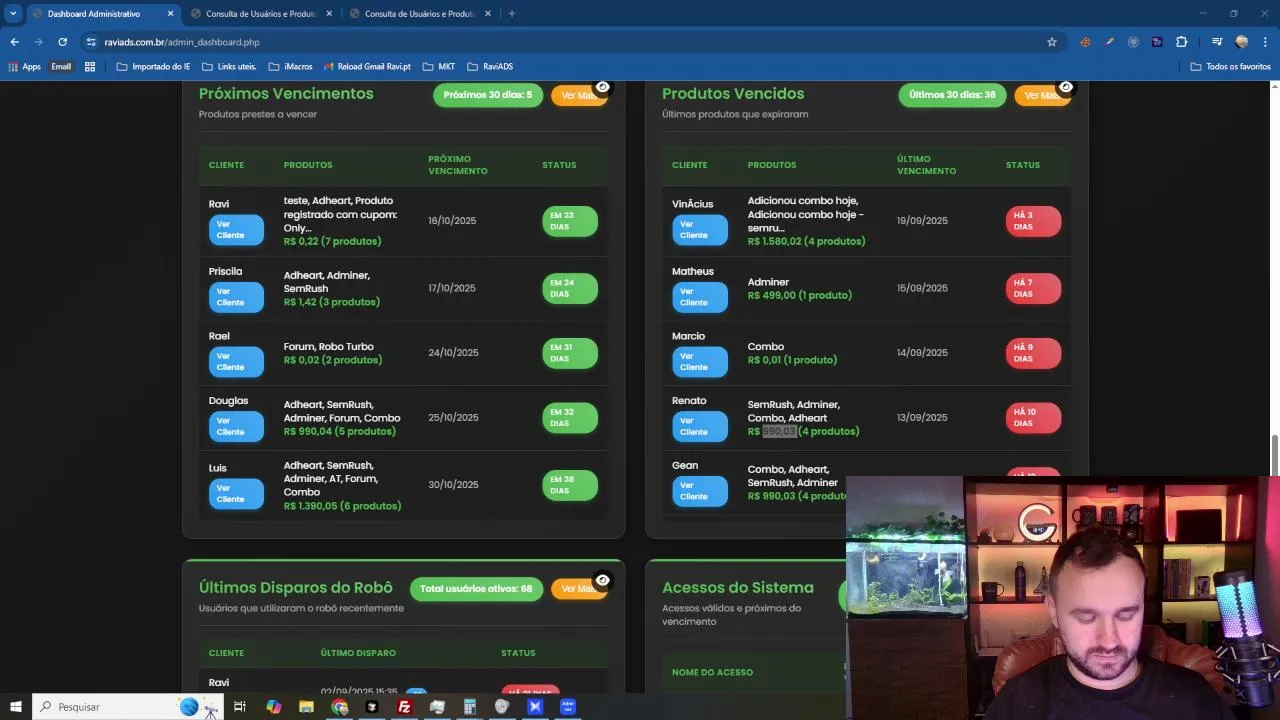Open the tab search dropdown arrow
This screenshot has width=1280, height=720.
(x=13, y=14)
